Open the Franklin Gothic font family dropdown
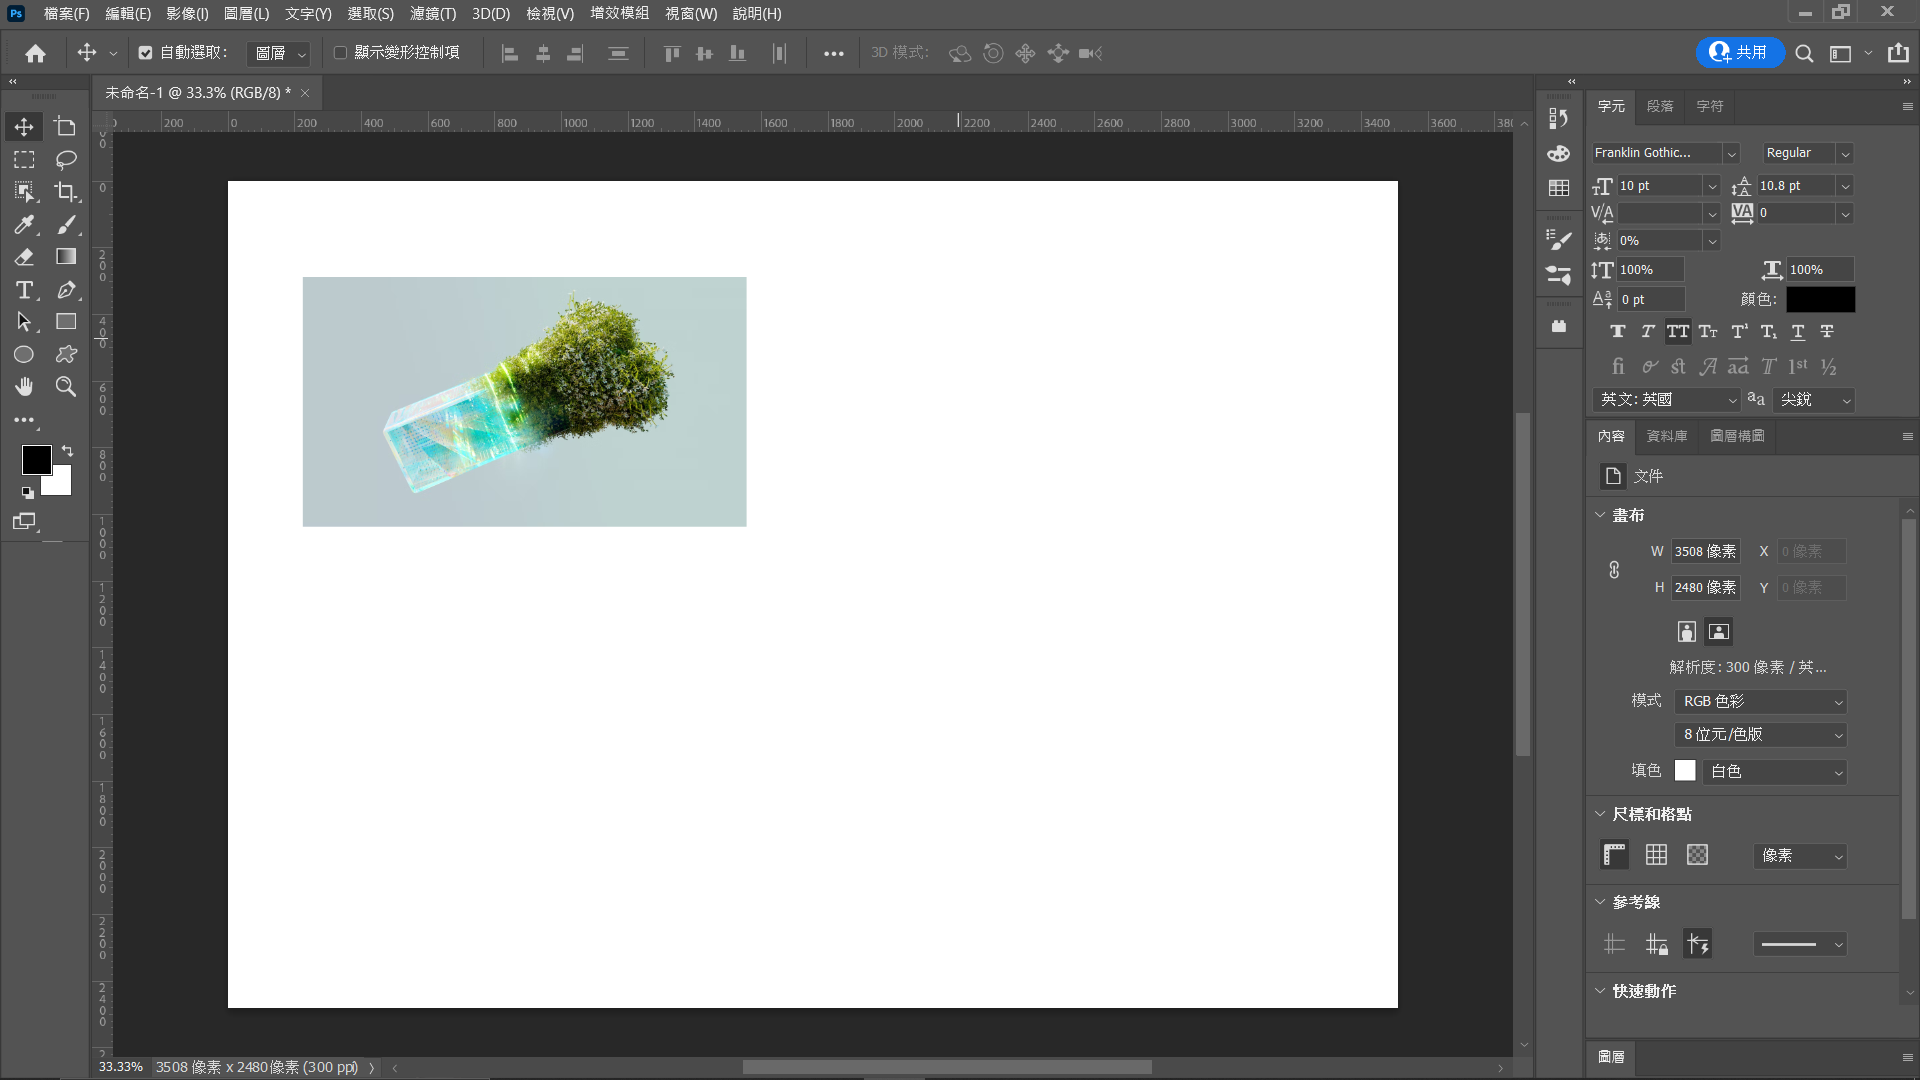Image resolution: width=1920 pixels, height=1080 pixels. point(1732,154)
